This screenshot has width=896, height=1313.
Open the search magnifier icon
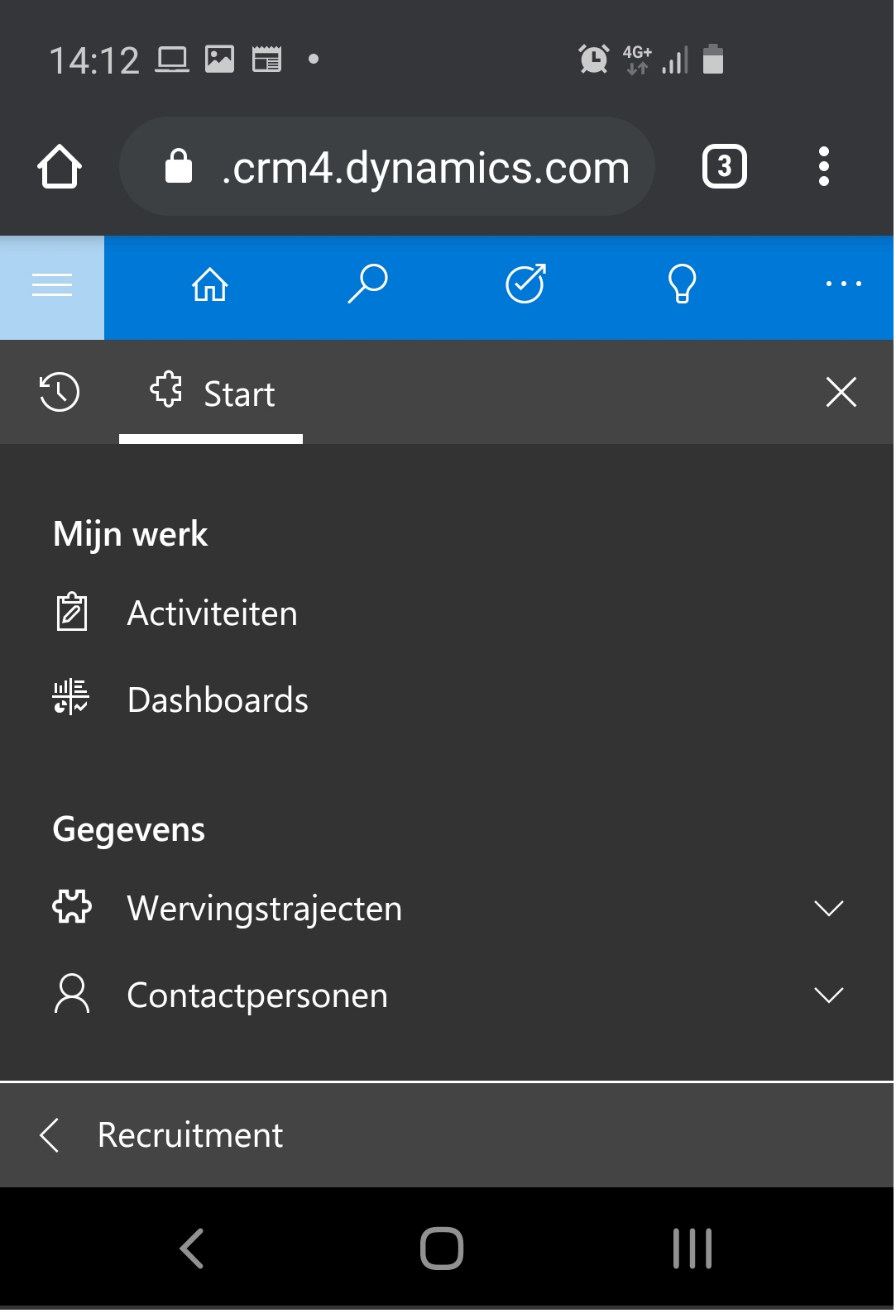tap(367, 285)
